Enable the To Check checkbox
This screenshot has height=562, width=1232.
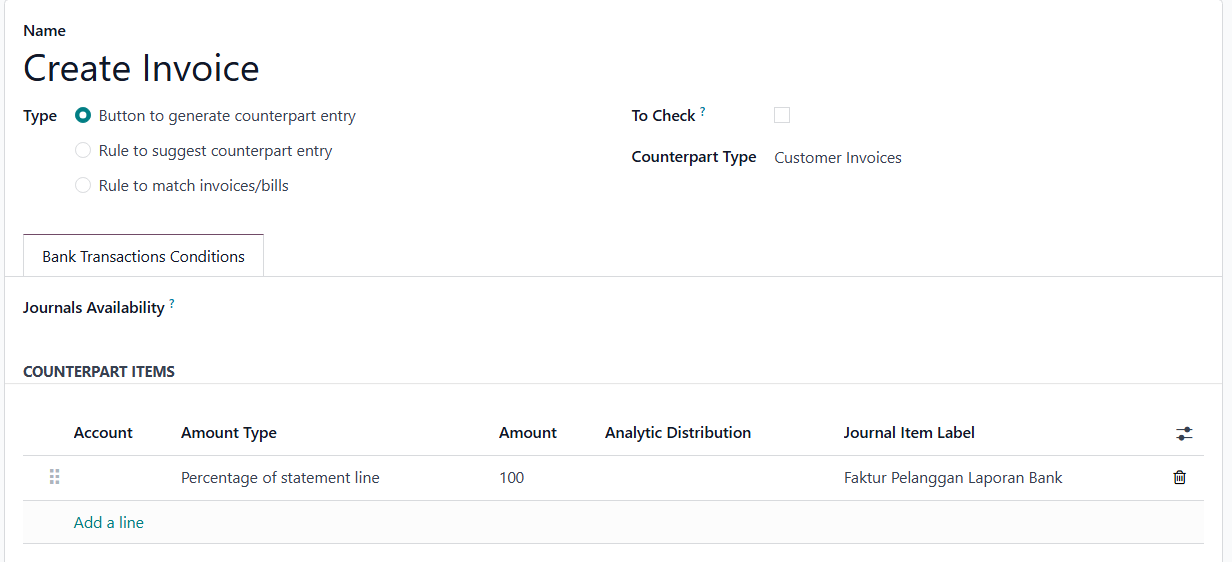[x=782, y=115]
